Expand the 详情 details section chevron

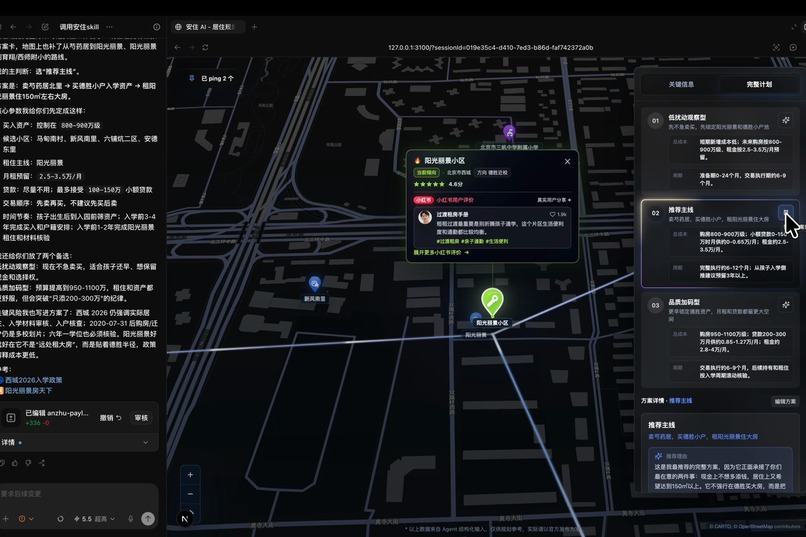(145, 442)
